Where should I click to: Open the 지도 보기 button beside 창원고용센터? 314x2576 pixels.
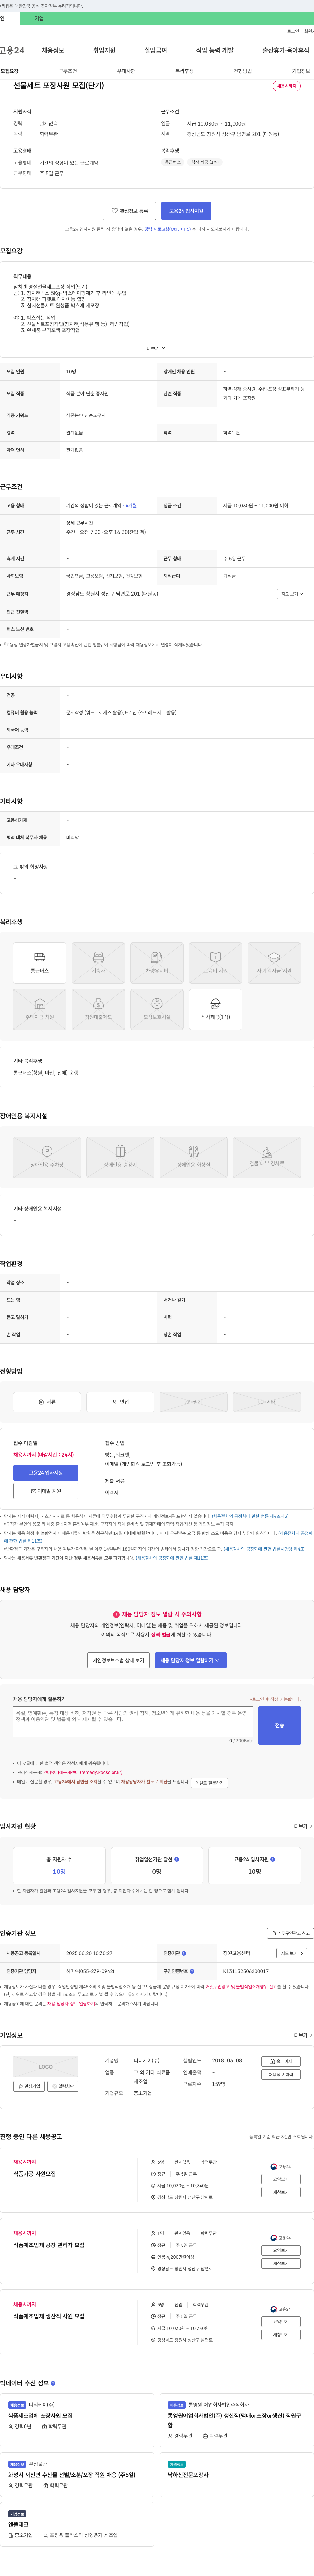tap(291, 1953)
